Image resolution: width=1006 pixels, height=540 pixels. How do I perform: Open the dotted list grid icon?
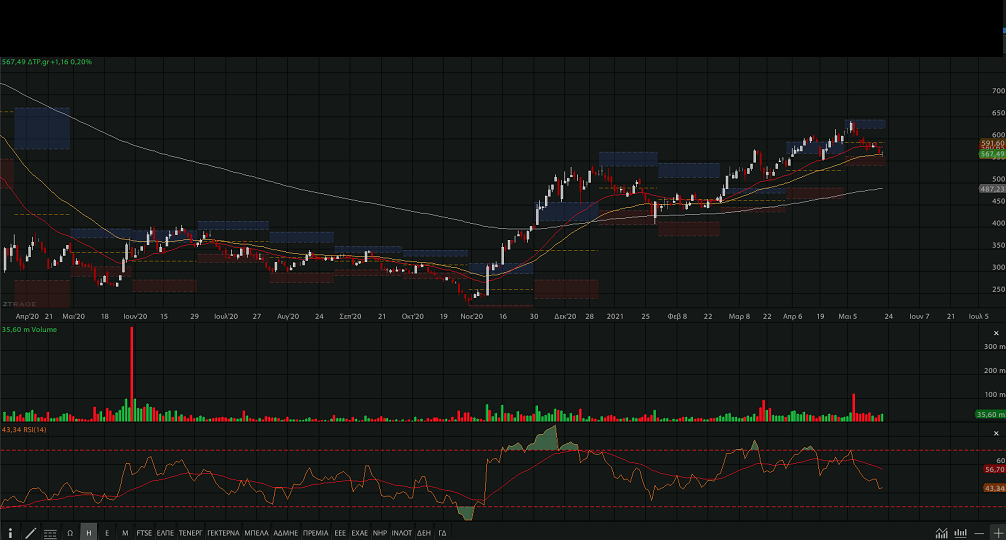[49, 533]
